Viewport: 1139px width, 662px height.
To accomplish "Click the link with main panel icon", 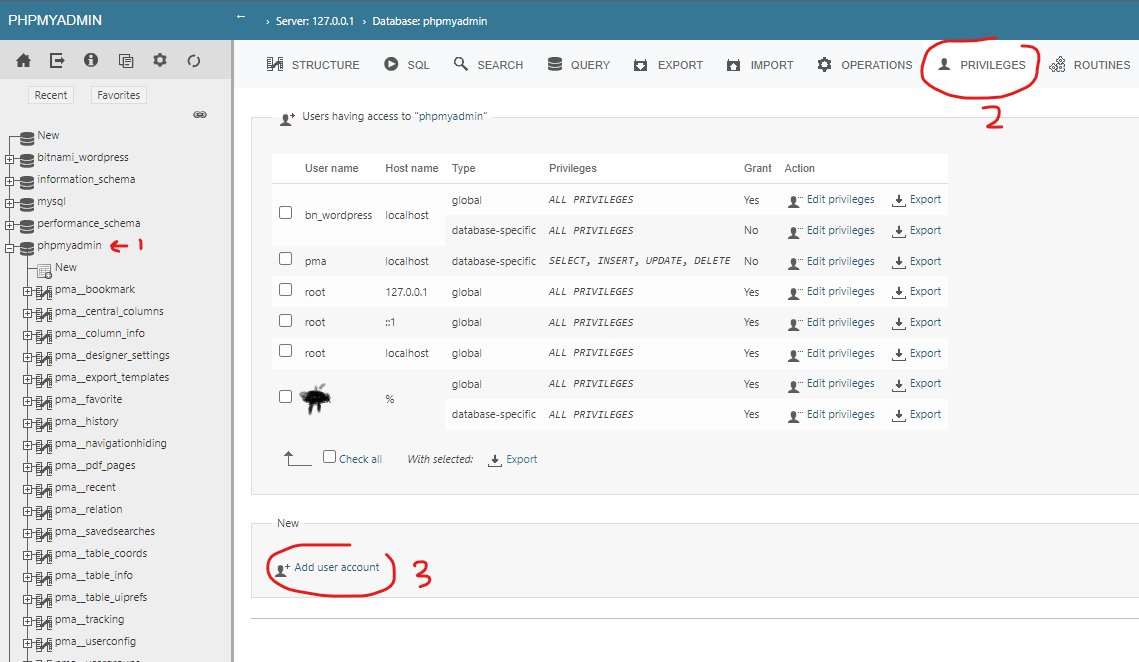I will (200, 115).
